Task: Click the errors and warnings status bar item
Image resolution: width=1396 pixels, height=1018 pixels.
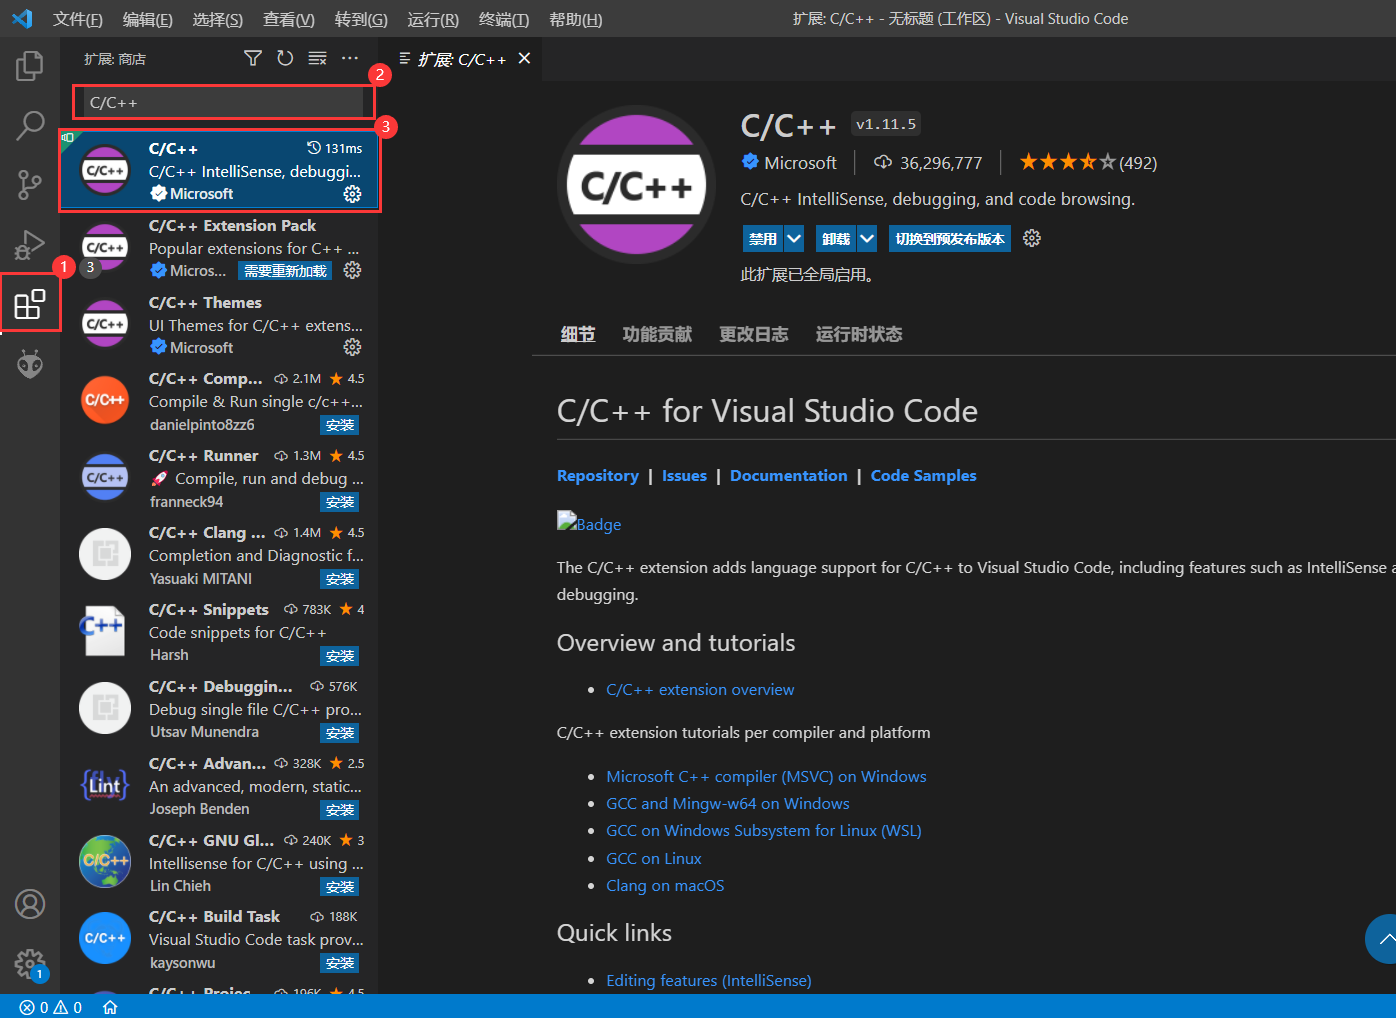Action: pos(50,1007)
